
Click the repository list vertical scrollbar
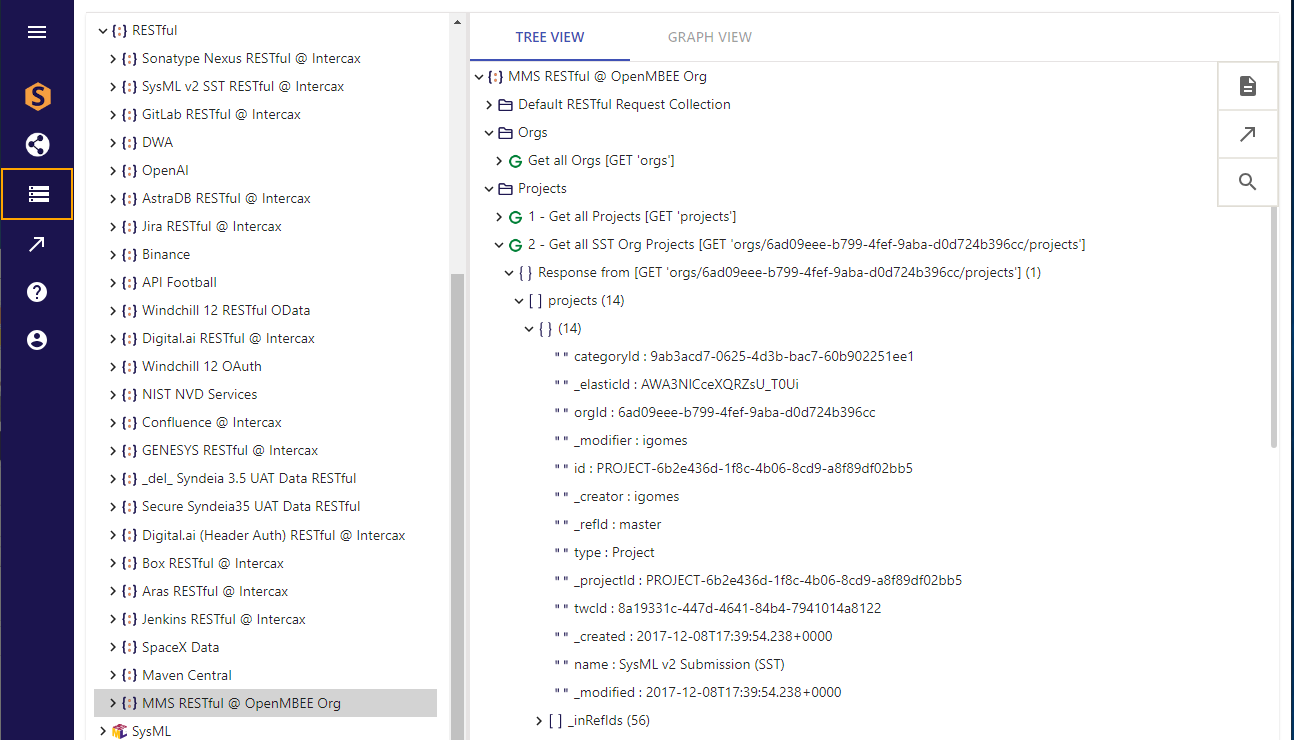coord(457,500)
